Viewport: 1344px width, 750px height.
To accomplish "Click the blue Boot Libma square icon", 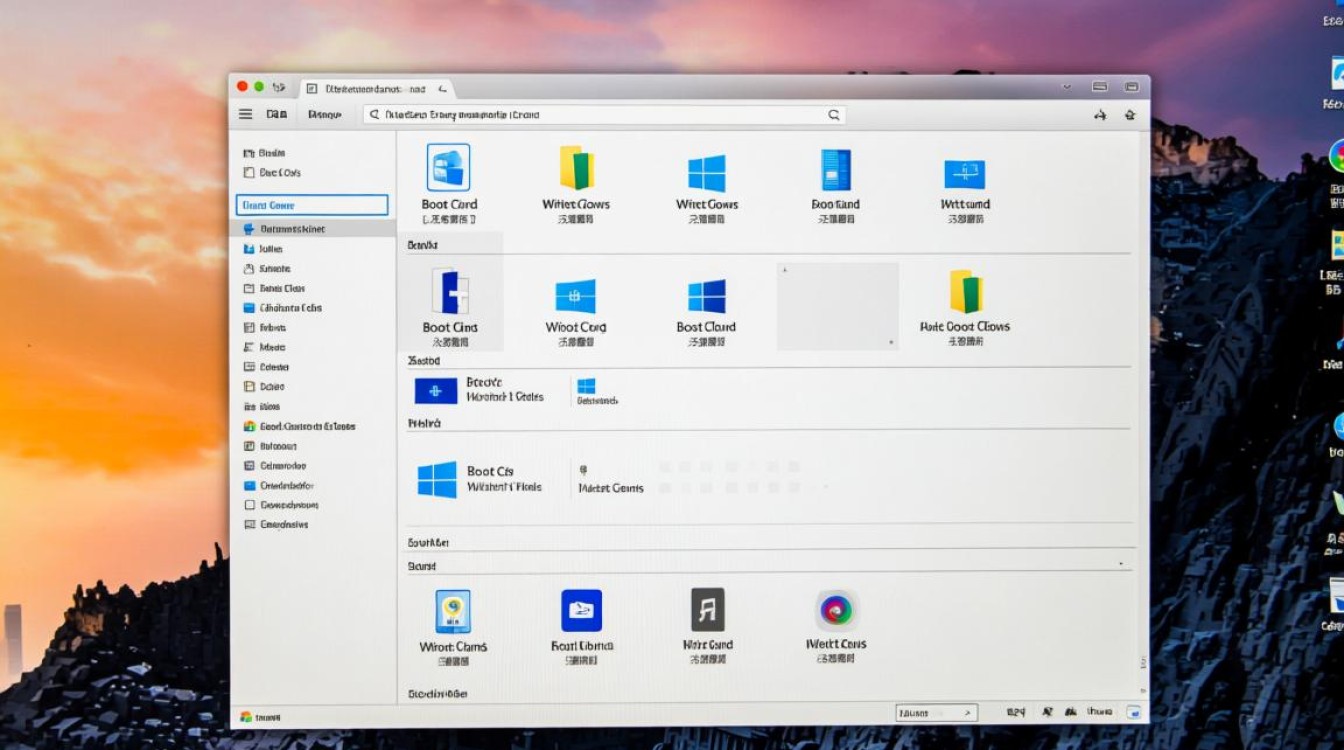I will coord(581,610).
